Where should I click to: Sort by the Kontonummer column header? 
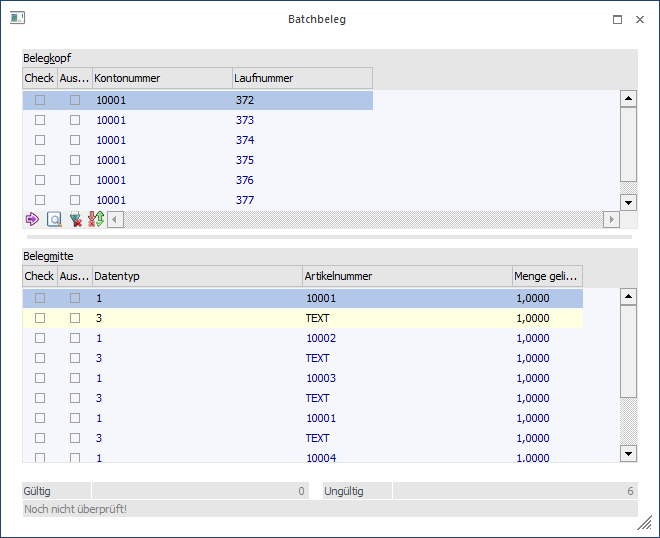162,78
